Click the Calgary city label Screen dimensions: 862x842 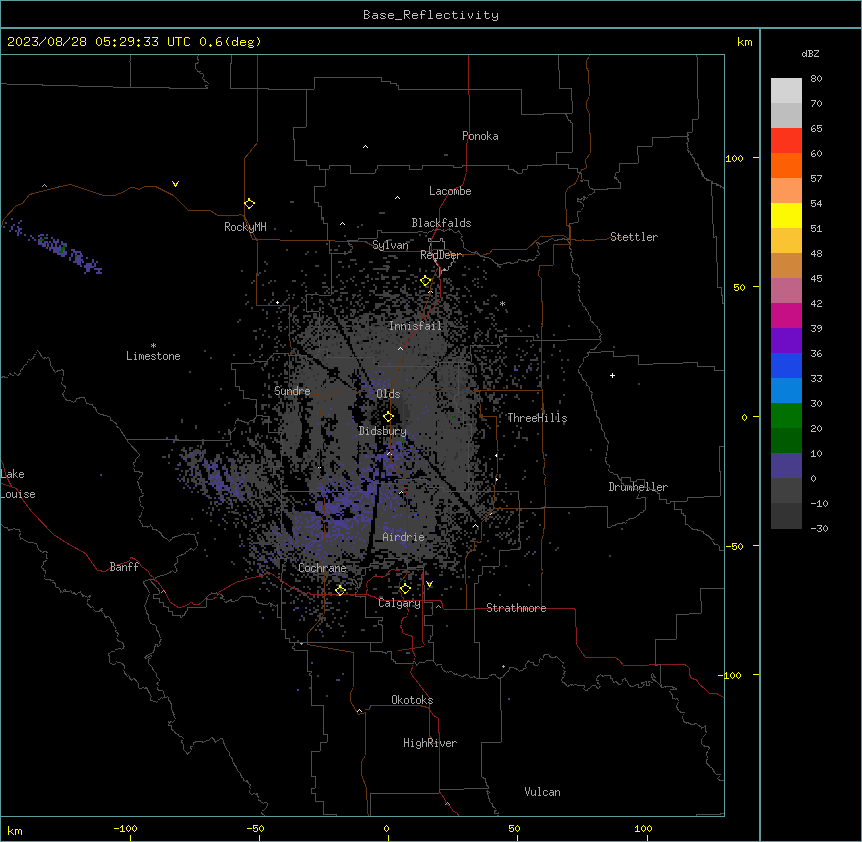point(399,603)
